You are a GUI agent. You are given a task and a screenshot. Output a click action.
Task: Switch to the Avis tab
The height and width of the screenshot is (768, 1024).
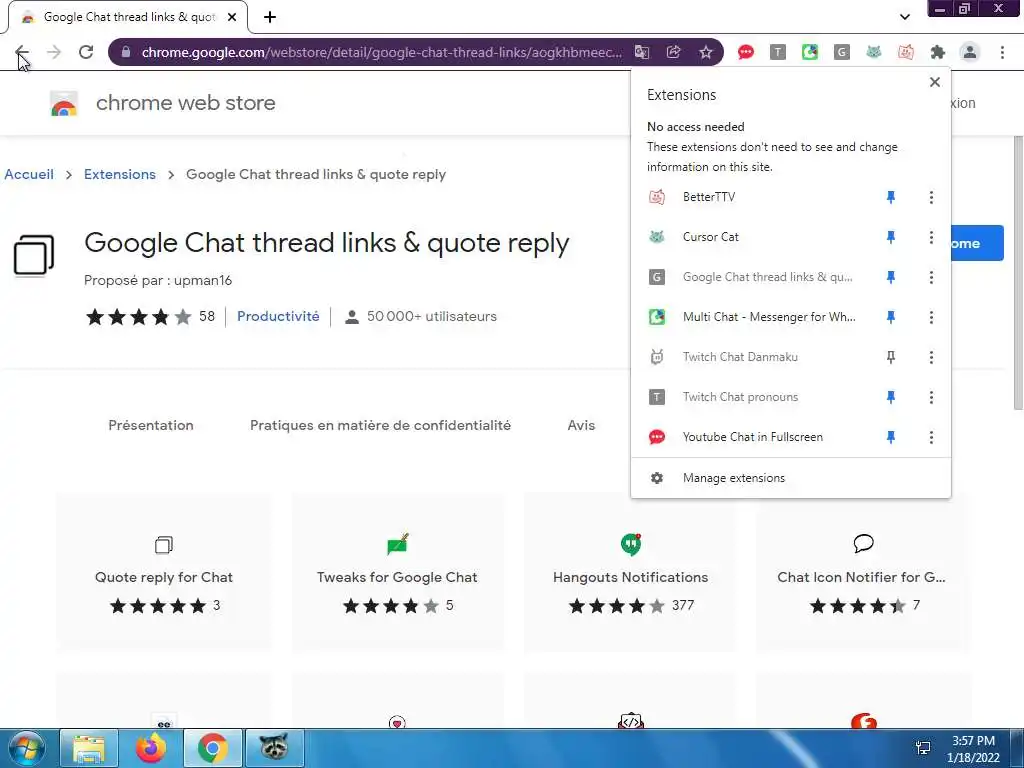[x=581, y=425]
